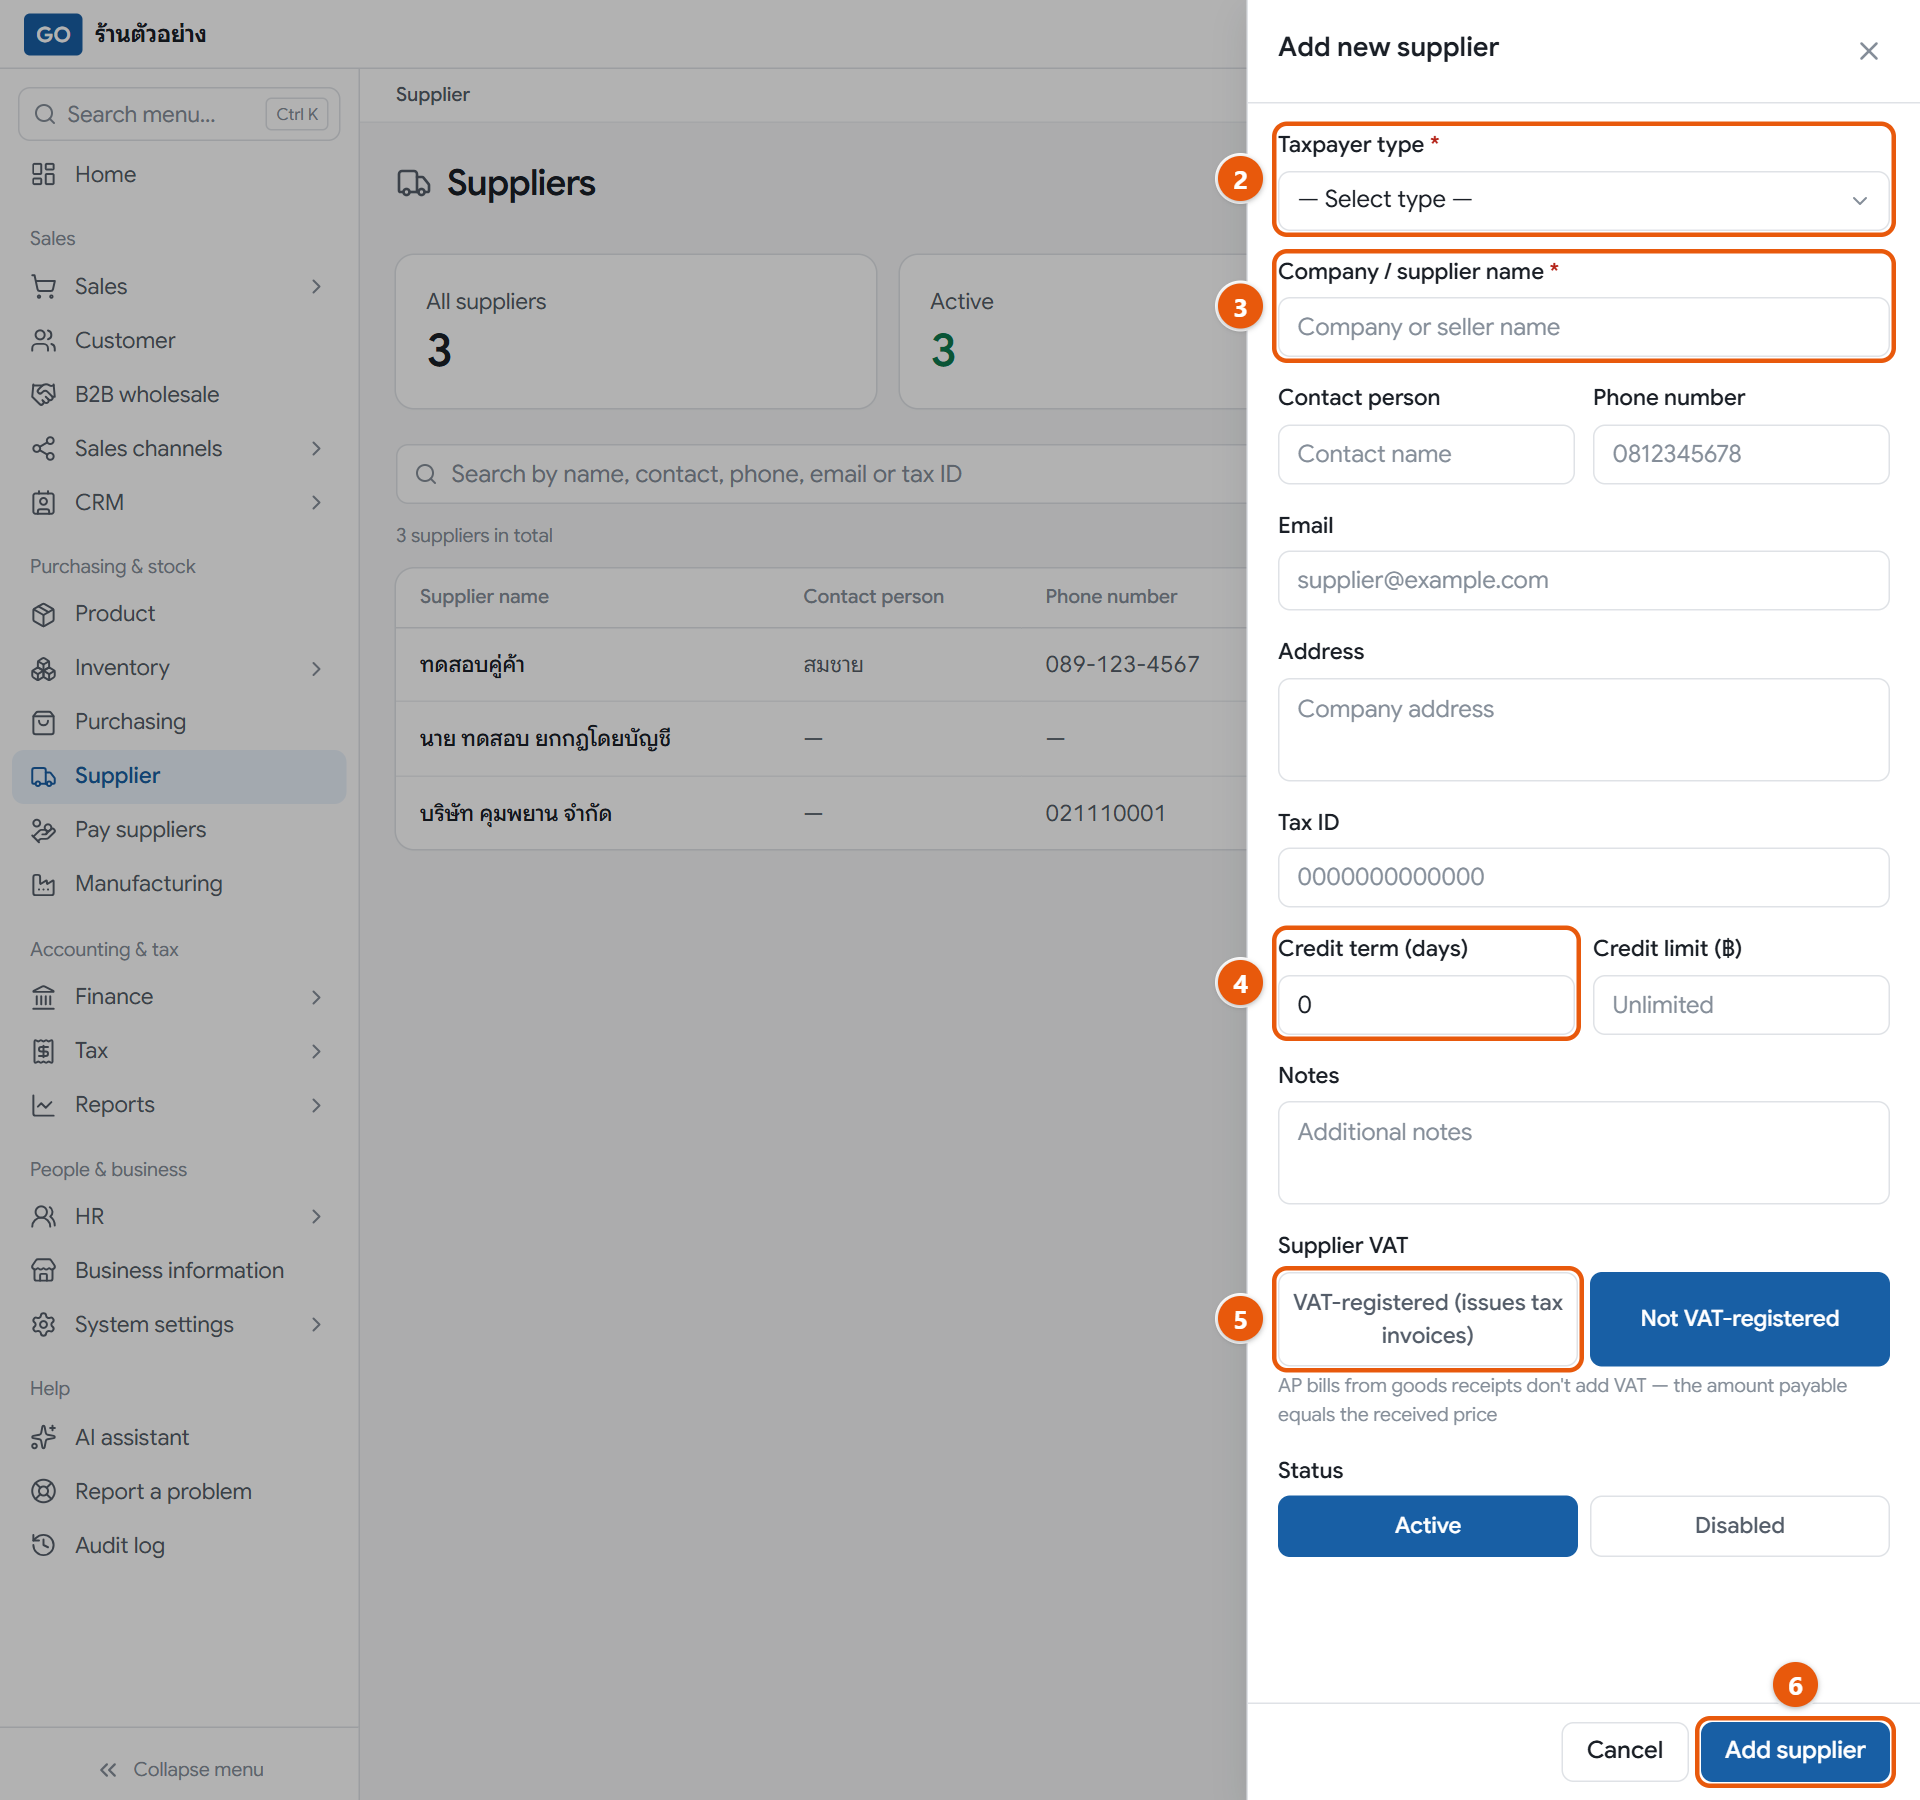Select Not VAT-registered option

pyautogui.click(x=1739, y=1319)
